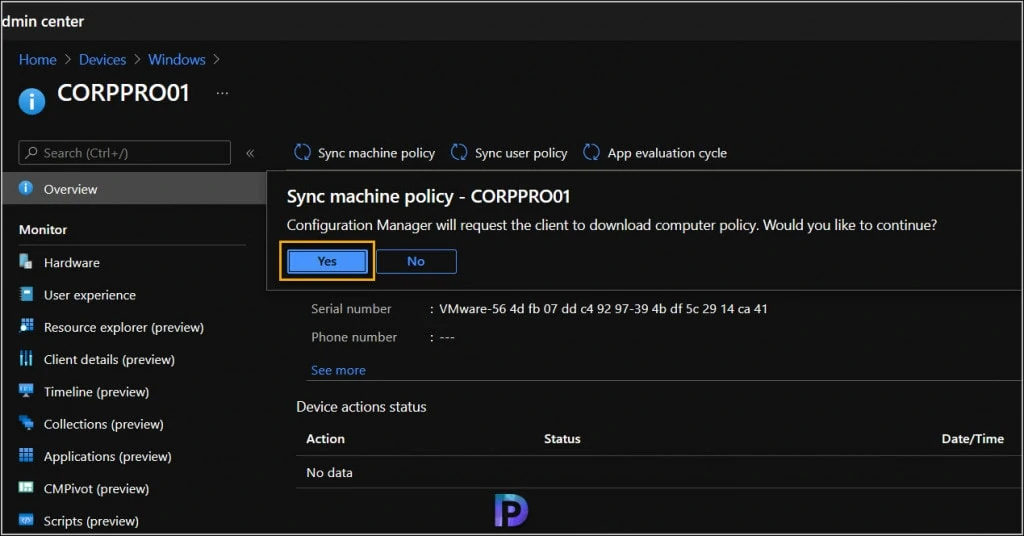Click the Device actions status heading
1024x536 pixels.
pyautogui.click(x=361, y=407)
